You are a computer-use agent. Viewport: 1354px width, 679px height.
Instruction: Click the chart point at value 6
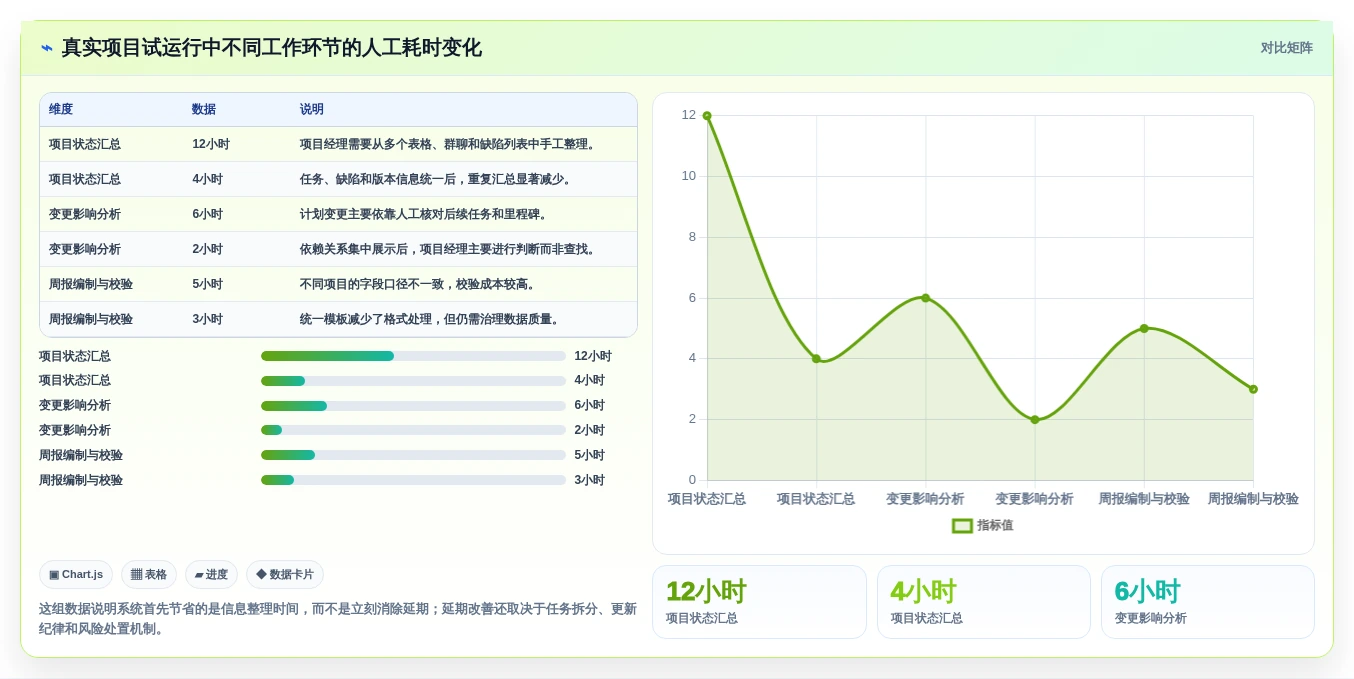tap(925, 298)
